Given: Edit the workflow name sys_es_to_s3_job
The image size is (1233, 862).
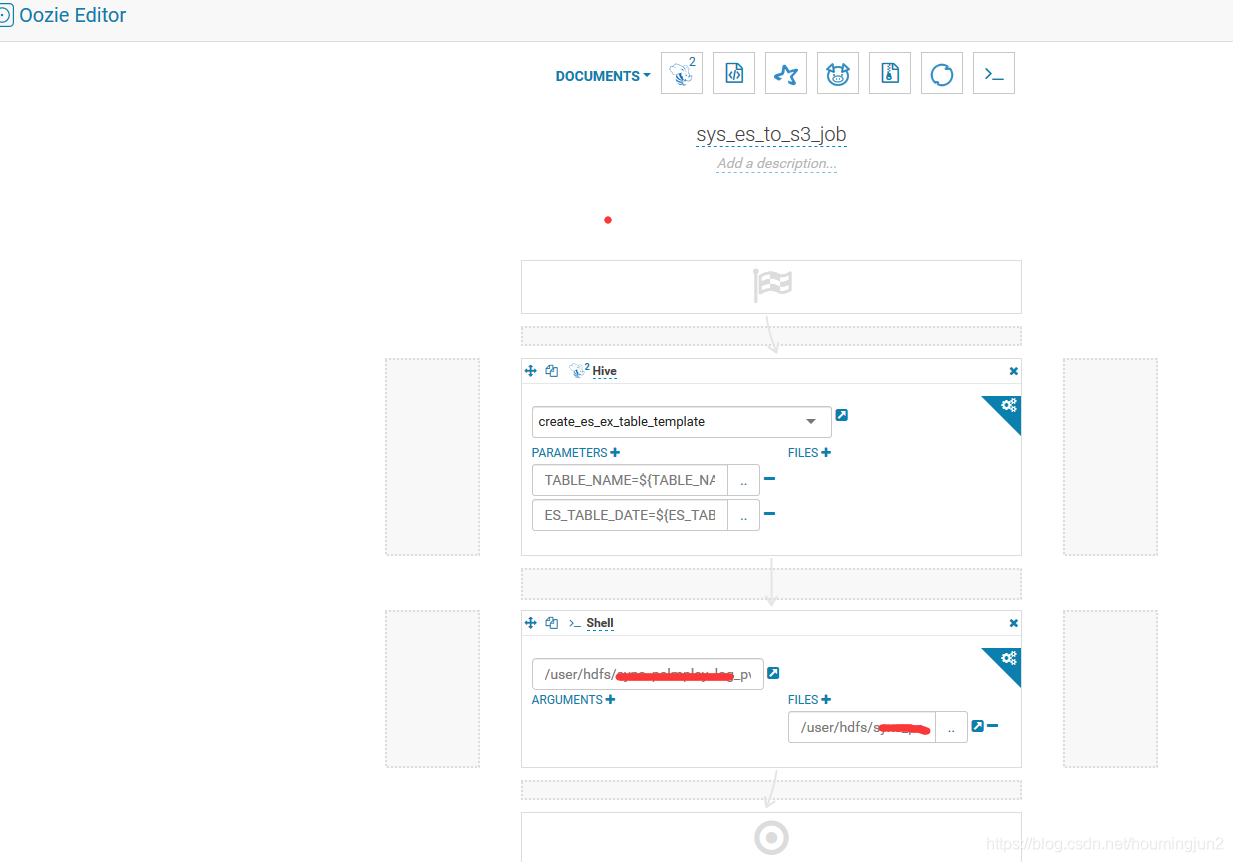Looking at the screenshot, I should point(771,133).
